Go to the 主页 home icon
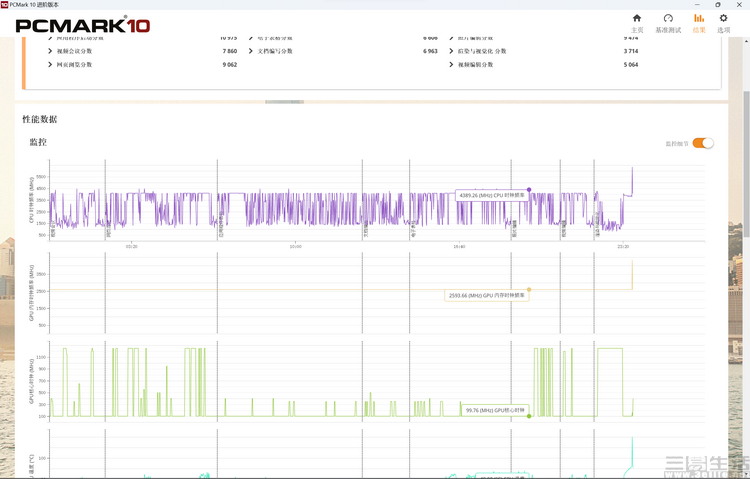The width and height of the screenshot is (750, 479). (637, 18)
